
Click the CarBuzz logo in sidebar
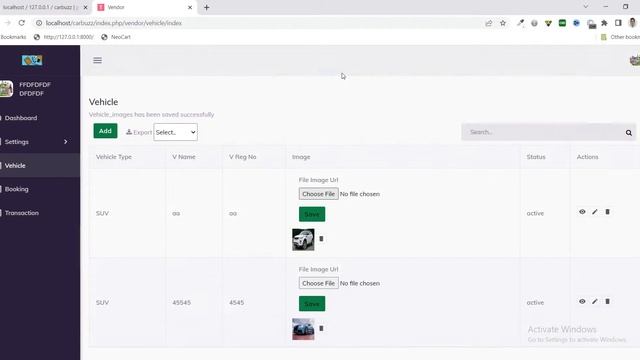32,60
